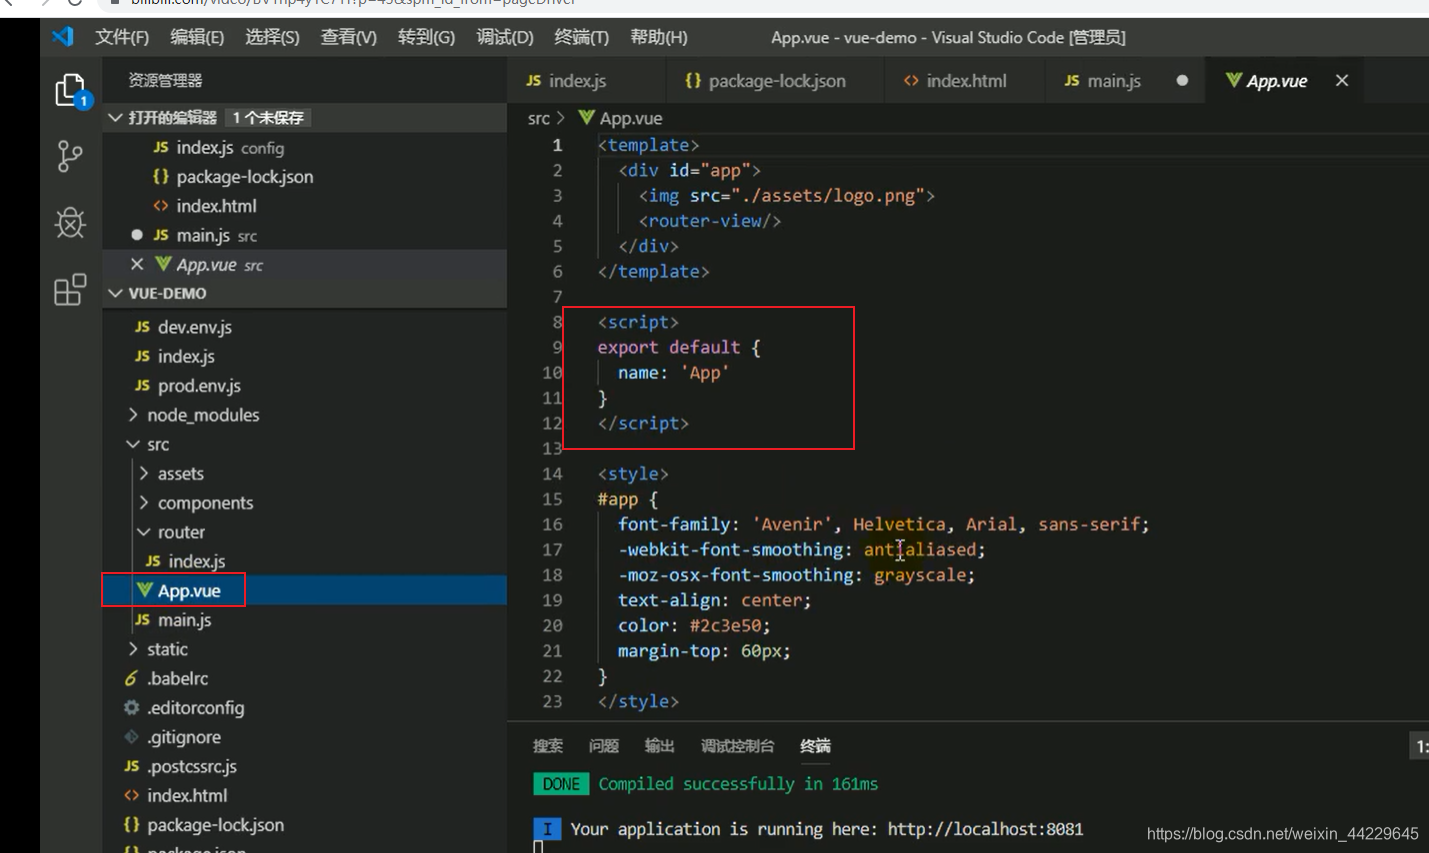The height and width of the screenshot is (853, 1429).
Task: Click the .editorconfig gear file icon
Action: click(131, 707)
